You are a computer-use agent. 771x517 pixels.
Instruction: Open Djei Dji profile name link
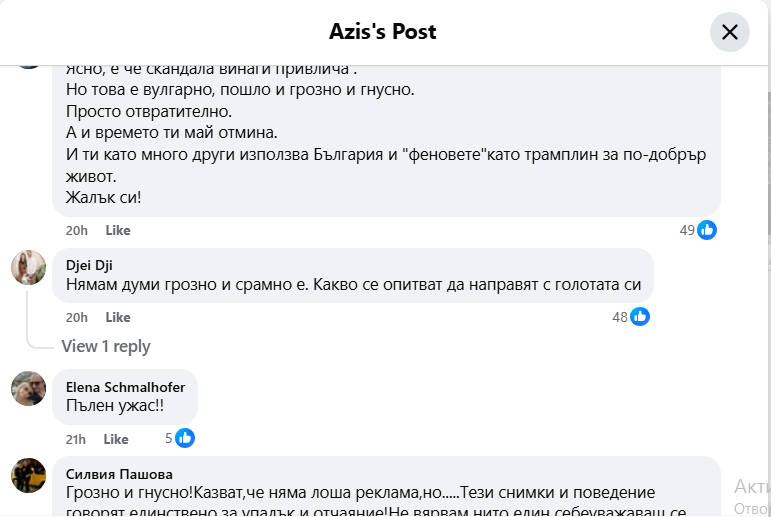click(x=87, y=266)
